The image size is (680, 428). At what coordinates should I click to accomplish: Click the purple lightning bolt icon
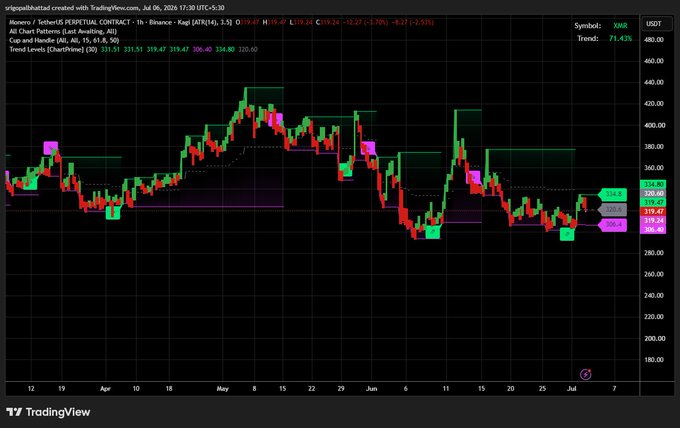click(x=585, y=374)
